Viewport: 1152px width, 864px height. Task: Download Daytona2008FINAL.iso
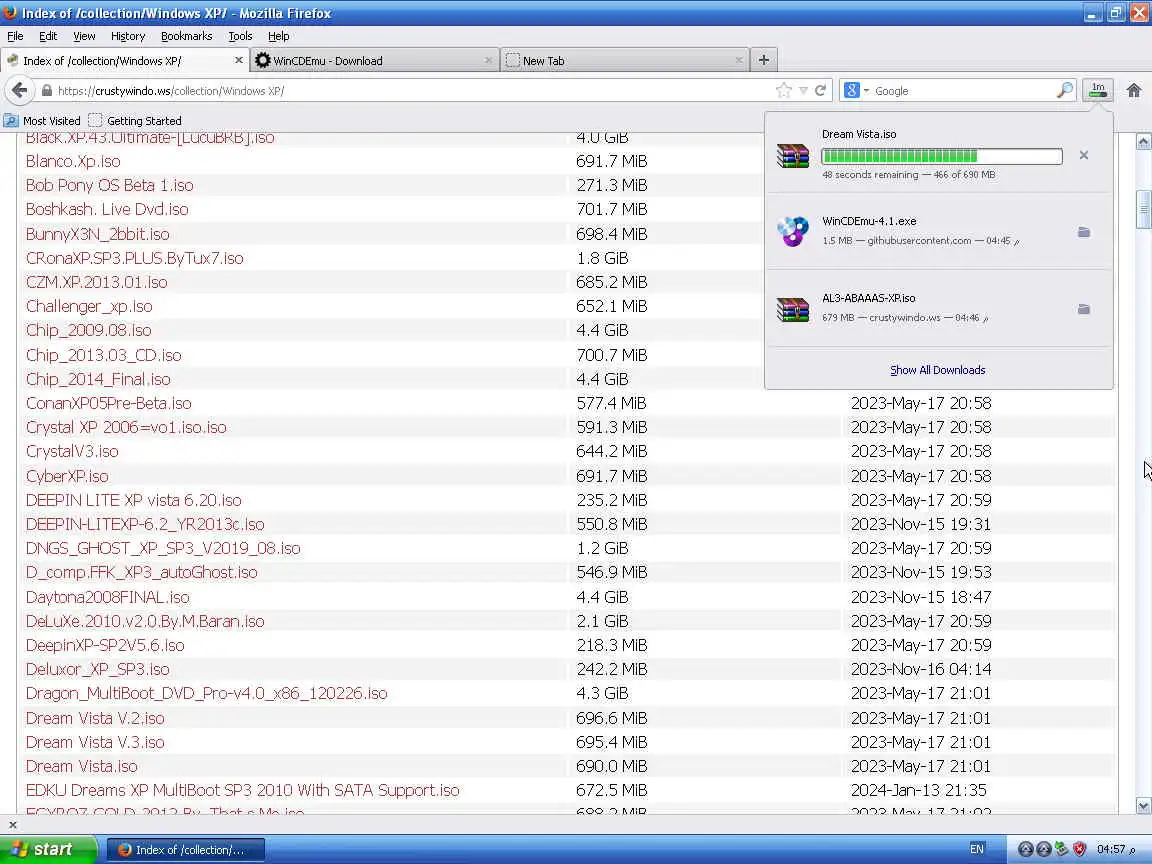coord(107,597)
